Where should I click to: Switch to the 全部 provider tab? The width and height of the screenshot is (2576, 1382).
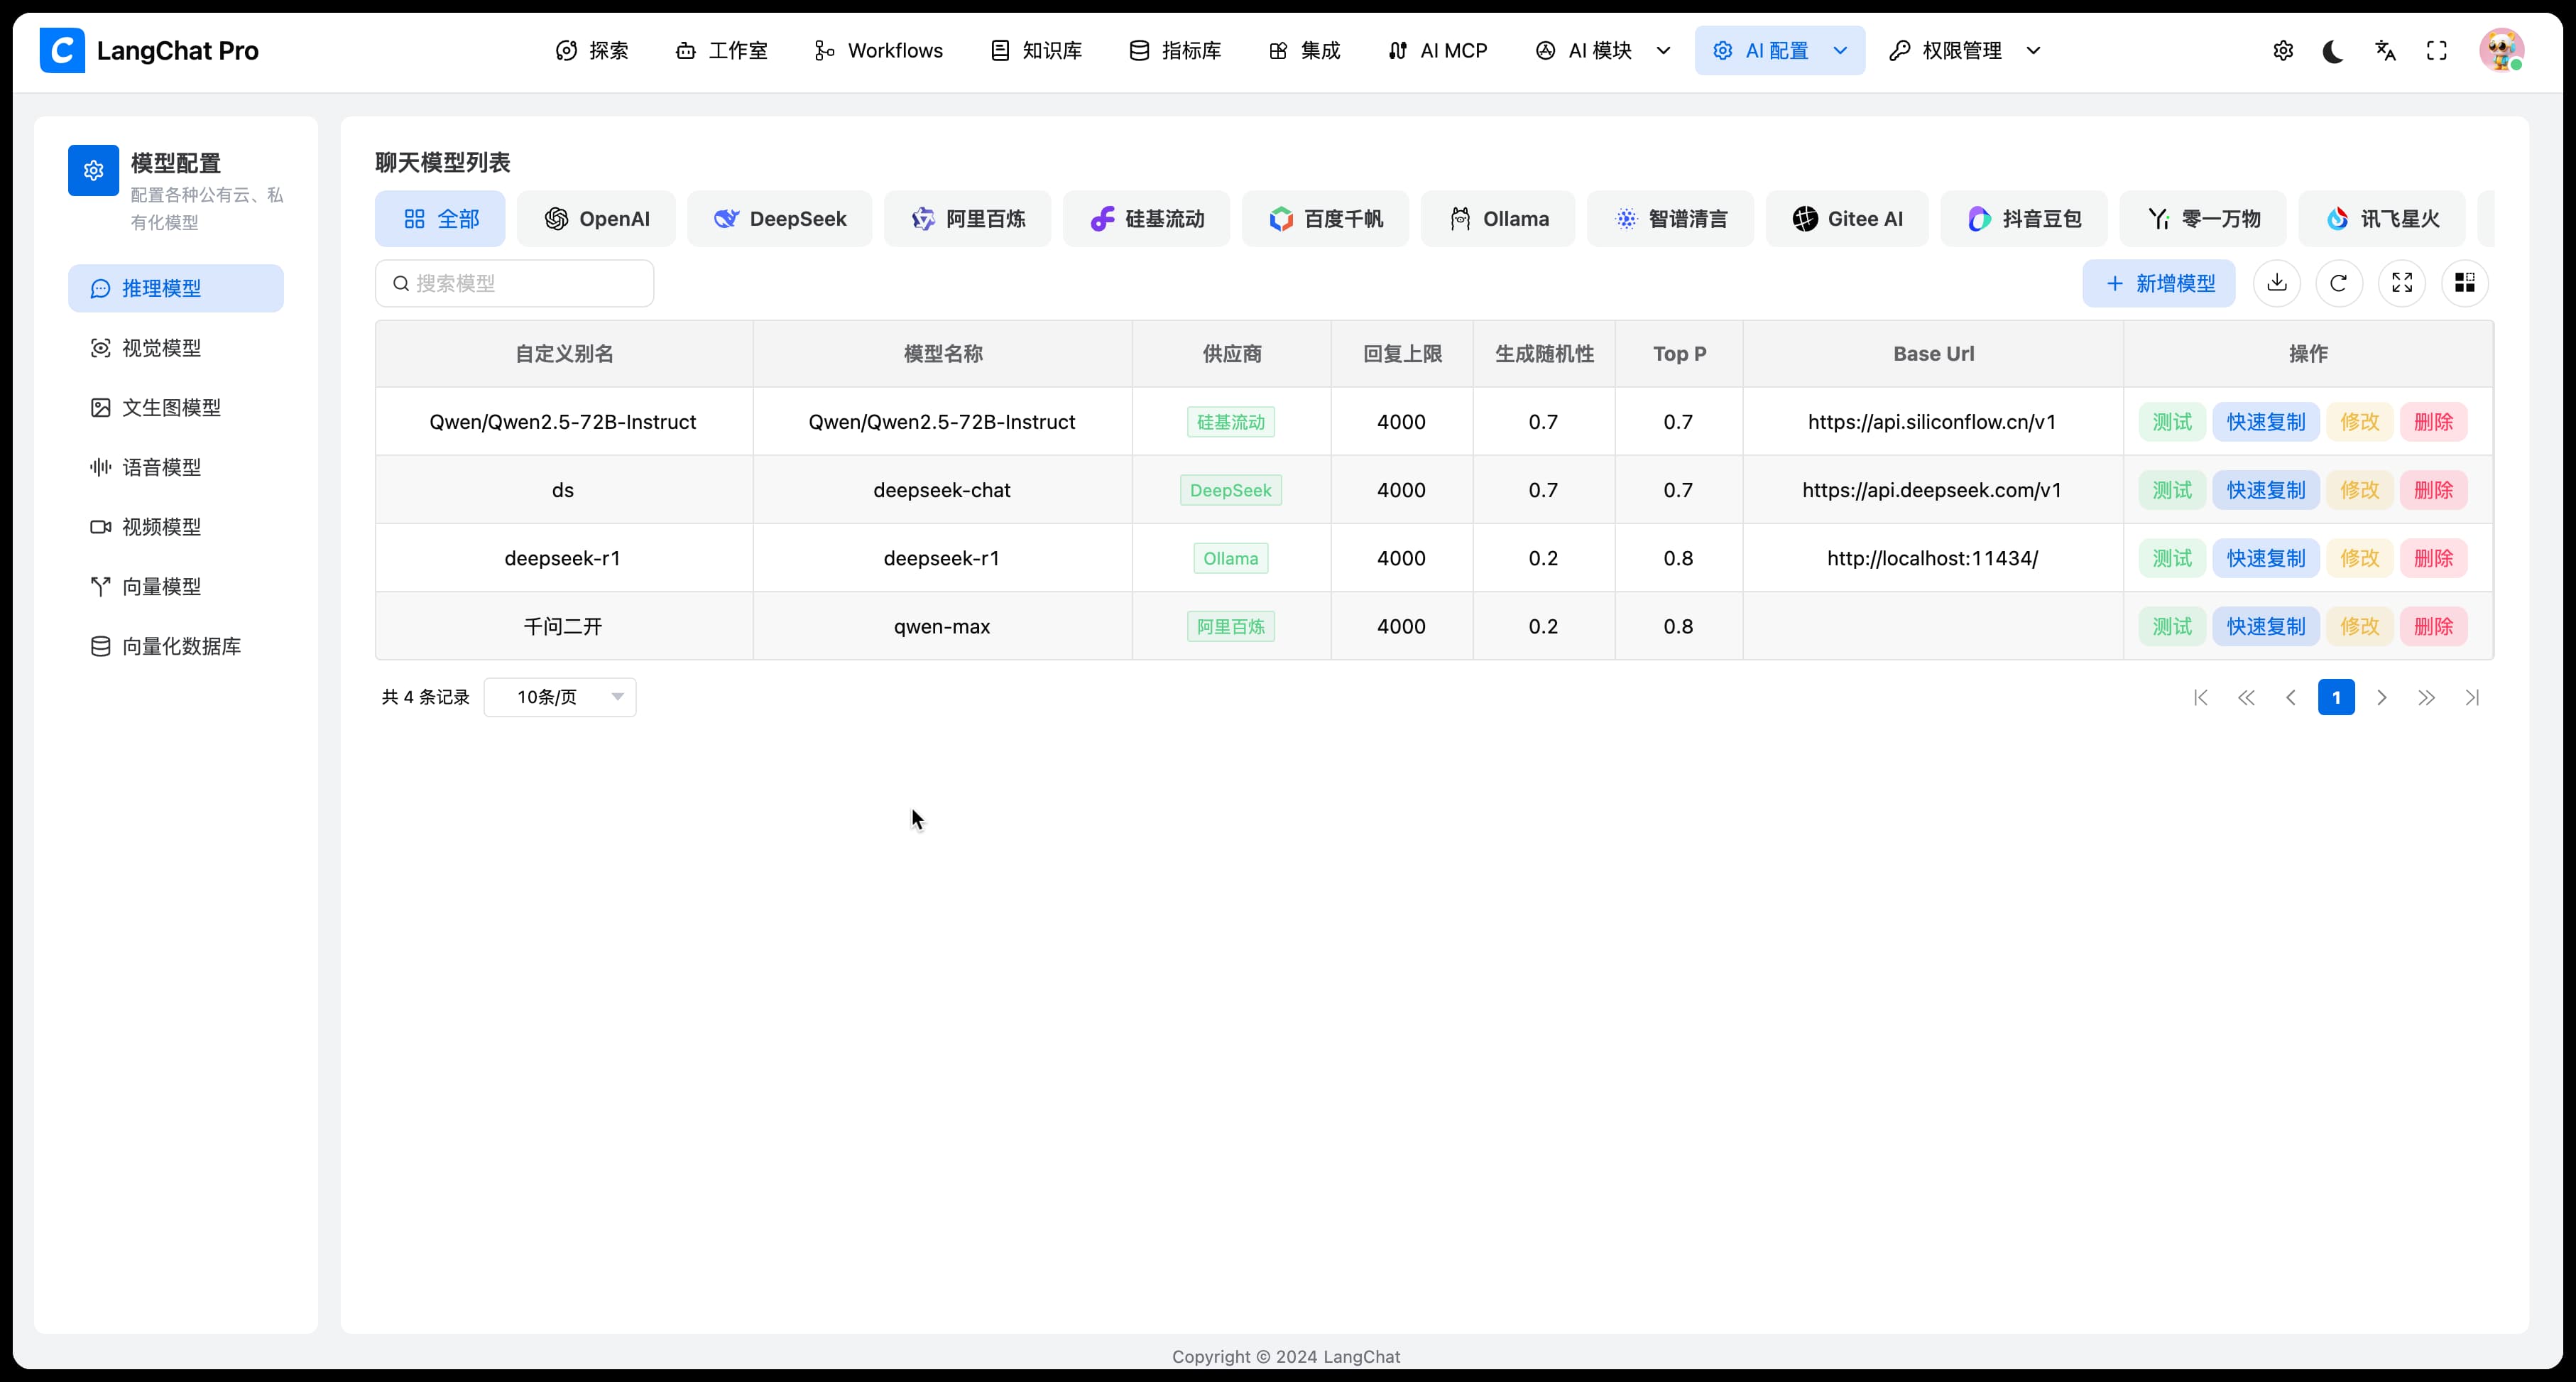click(x=440, y=218)
